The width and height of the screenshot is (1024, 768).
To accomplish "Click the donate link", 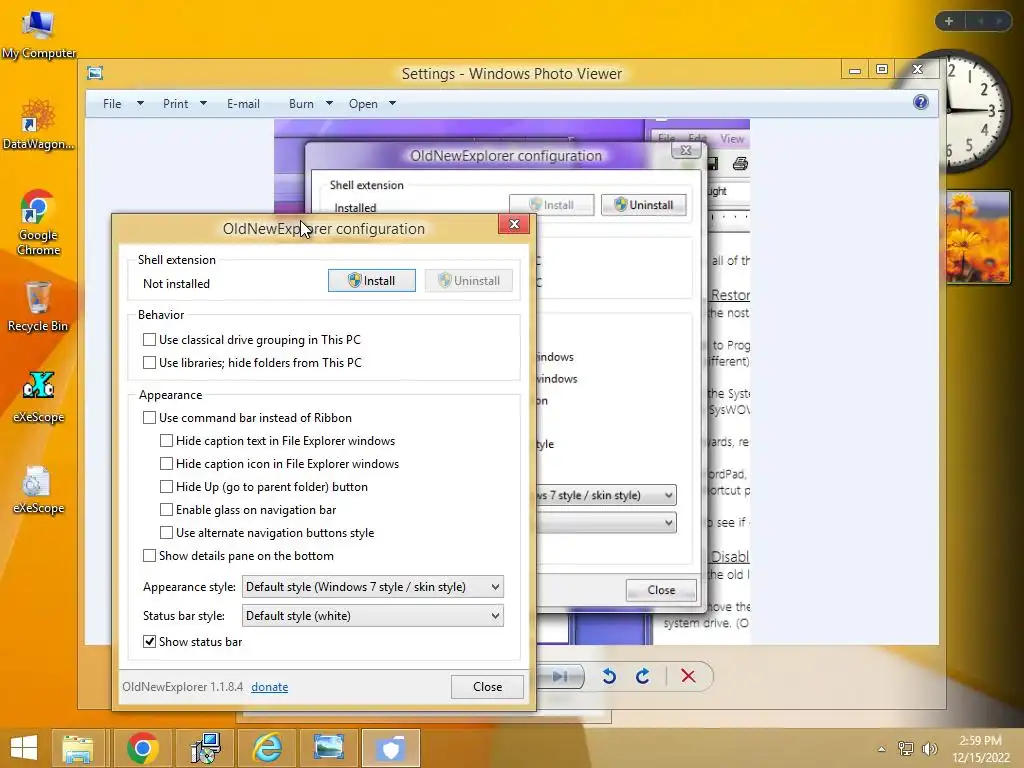I will pos(270,687).
